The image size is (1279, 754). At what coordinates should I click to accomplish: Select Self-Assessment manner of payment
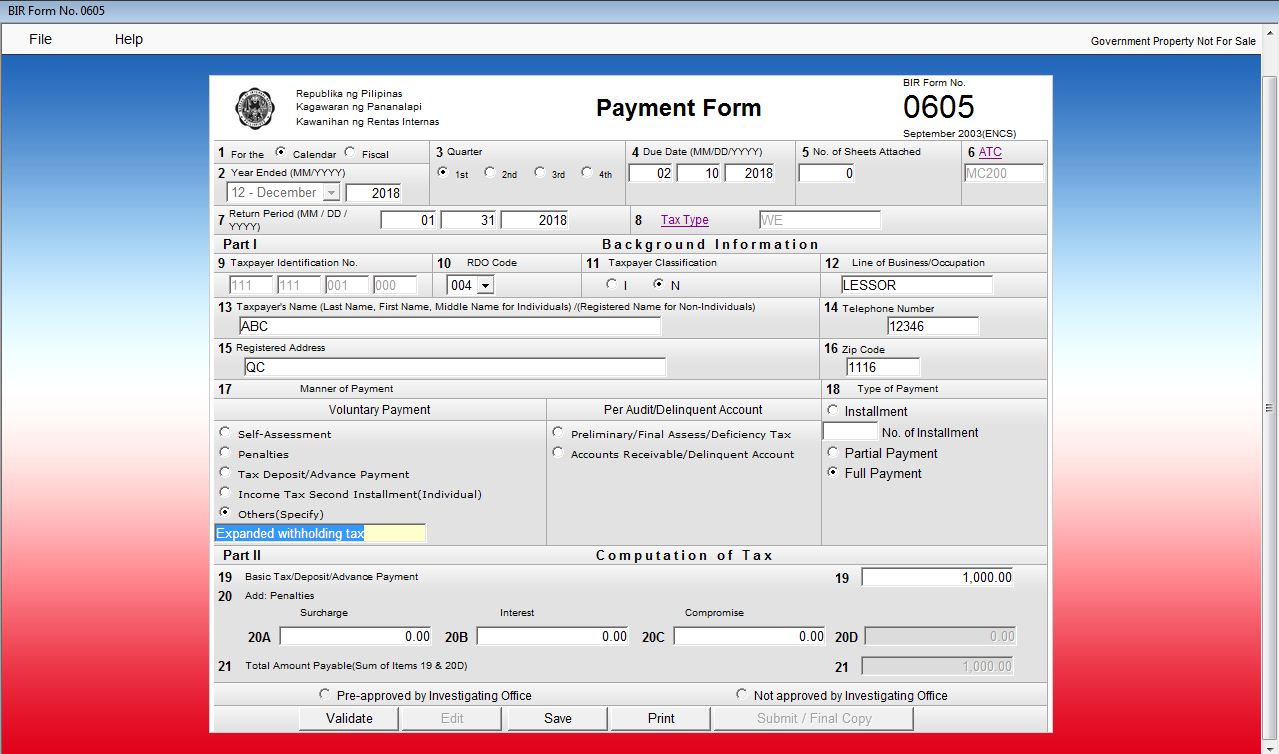tap(225, 432)
